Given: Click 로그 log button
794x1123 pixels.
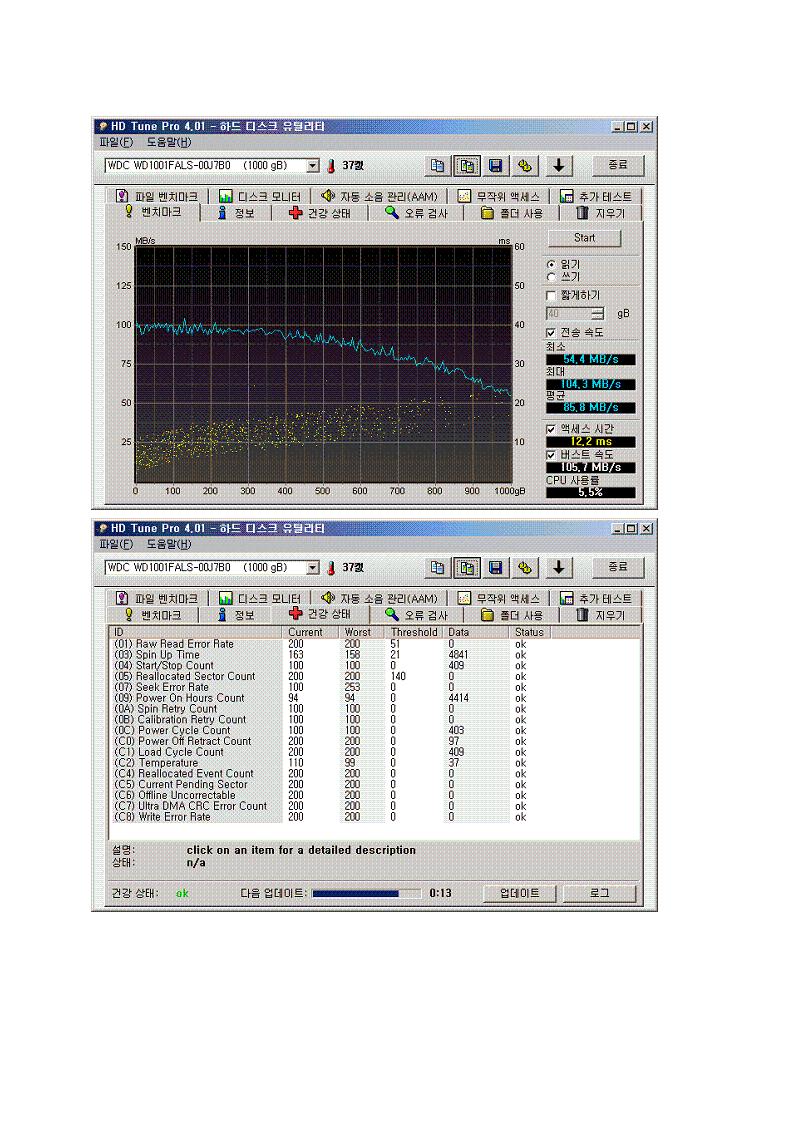Looking at the screenshot, I should point(599,894).
